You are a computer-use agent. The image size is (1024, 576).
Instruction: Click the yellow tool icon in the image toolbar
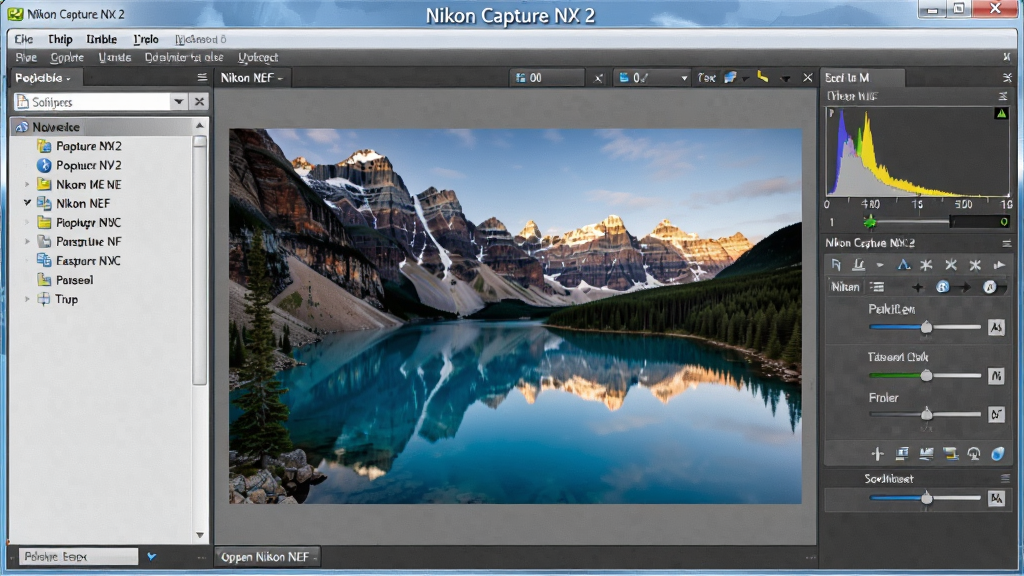[763, 77]
